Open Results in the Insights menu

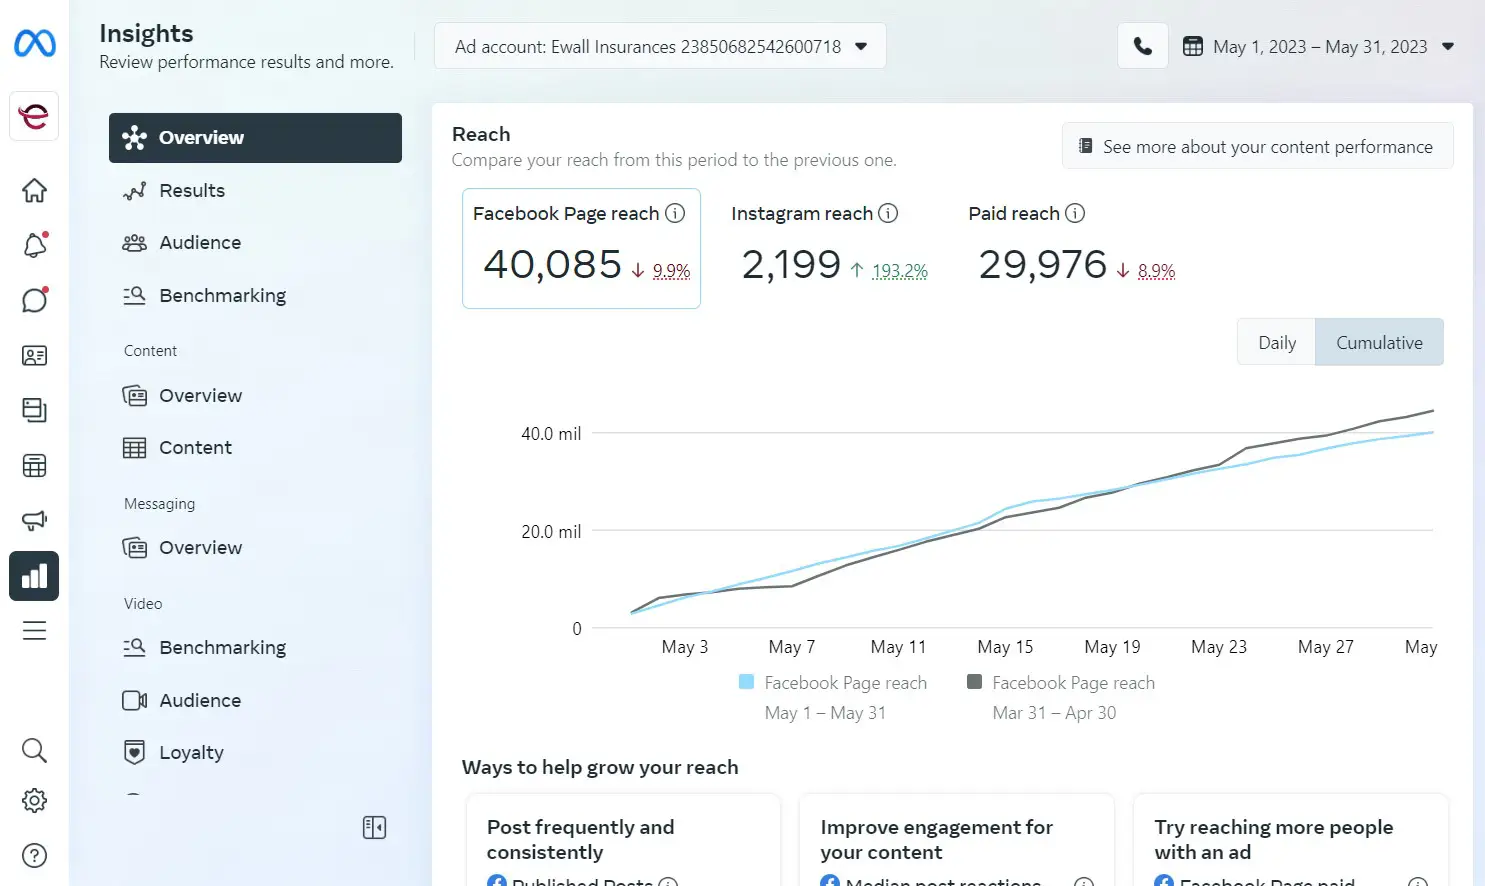point(192,190)
